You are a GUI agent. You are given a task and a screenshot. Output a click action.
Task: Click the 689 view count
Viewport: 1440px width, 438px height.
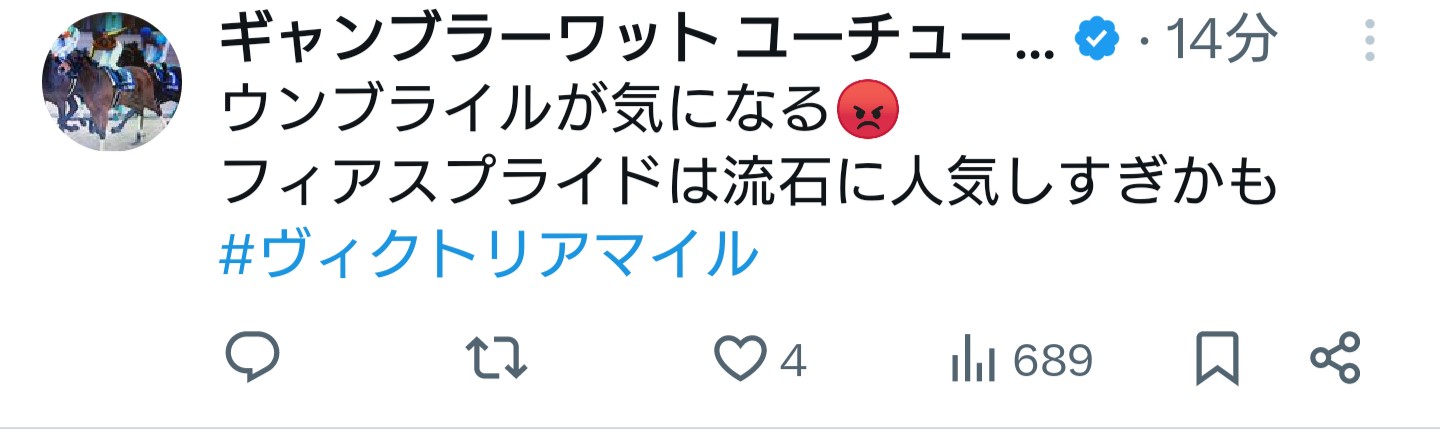(1051, 361)
